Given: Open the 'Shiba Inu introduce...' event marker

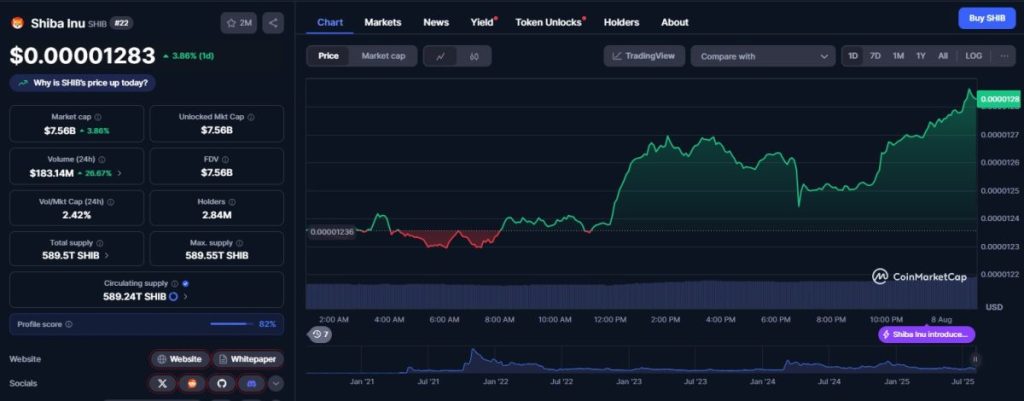Looking at the screenshot, I should coord(927,334).
